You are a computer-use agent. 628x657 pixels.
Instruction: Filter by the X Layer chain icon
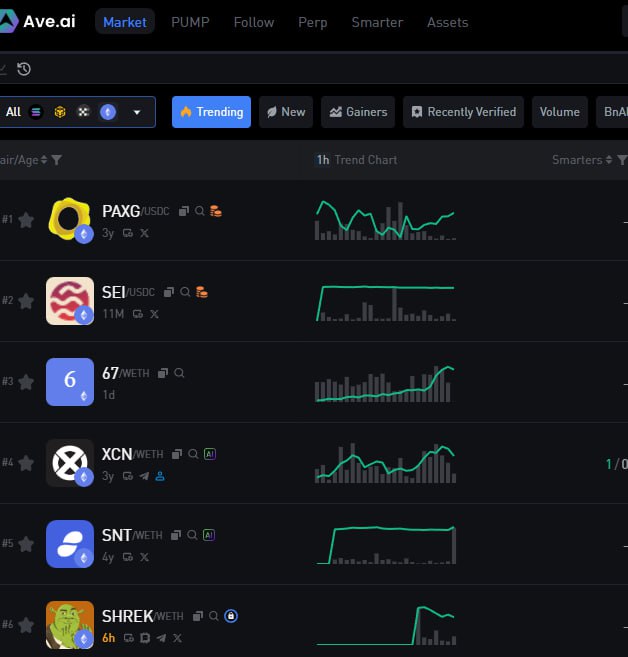click(84, 112)
